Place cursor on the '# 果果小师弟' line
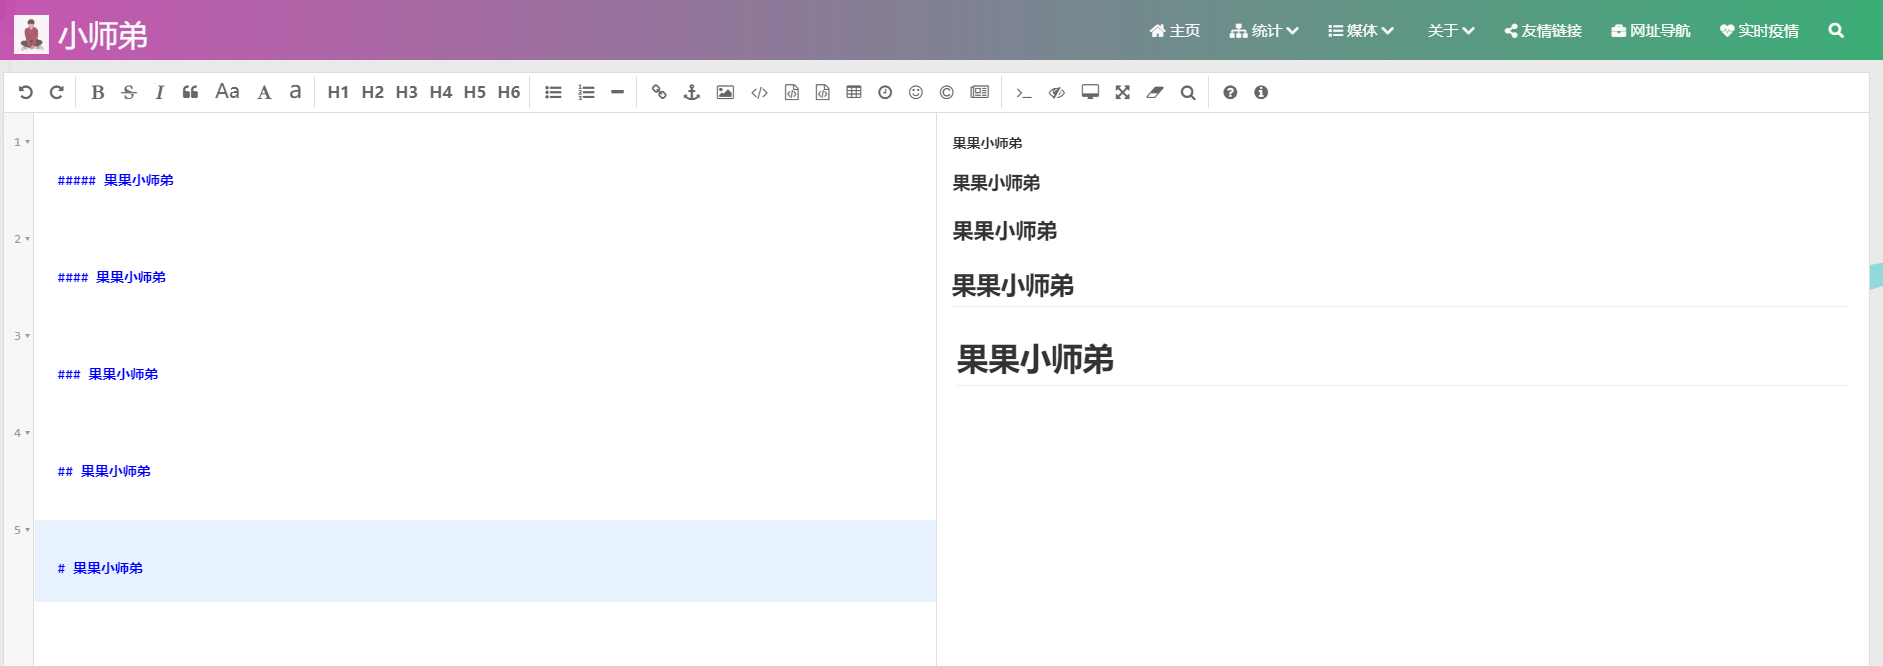Screen dimensions: 1883x666 tap(100, 568)
